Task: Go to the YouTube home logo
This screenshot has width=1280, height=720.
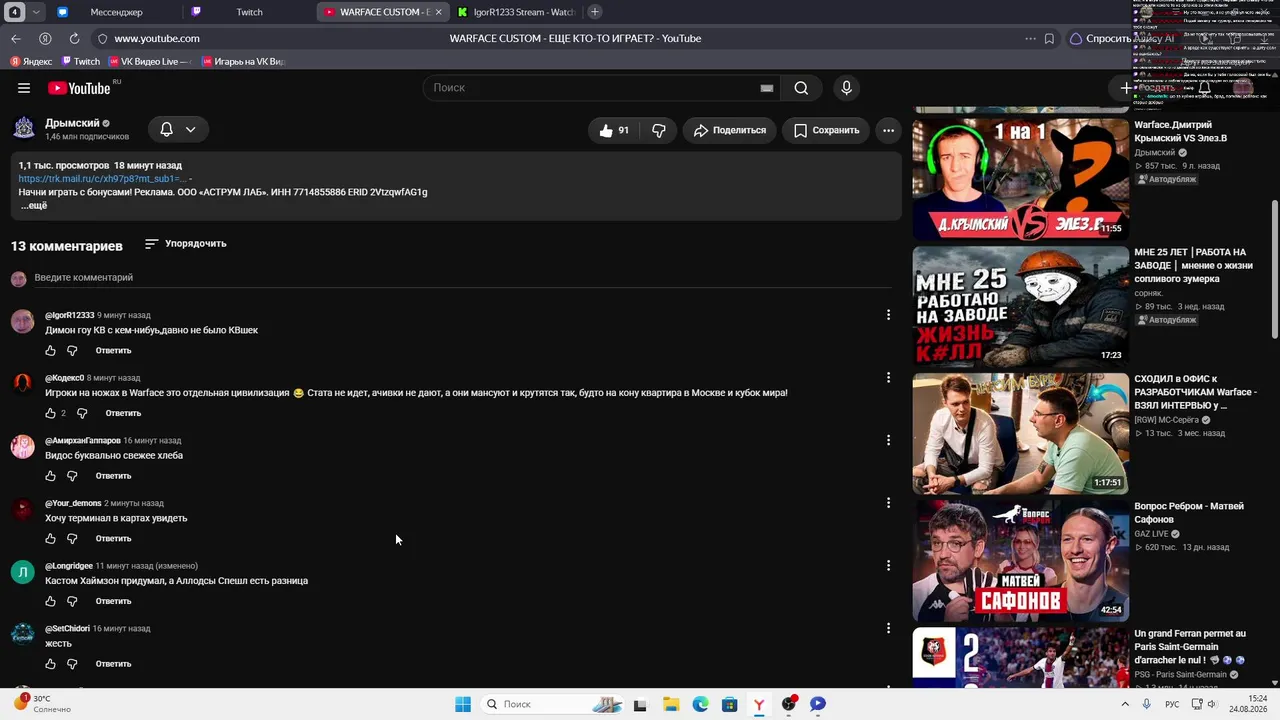Action: coord(78,88)
